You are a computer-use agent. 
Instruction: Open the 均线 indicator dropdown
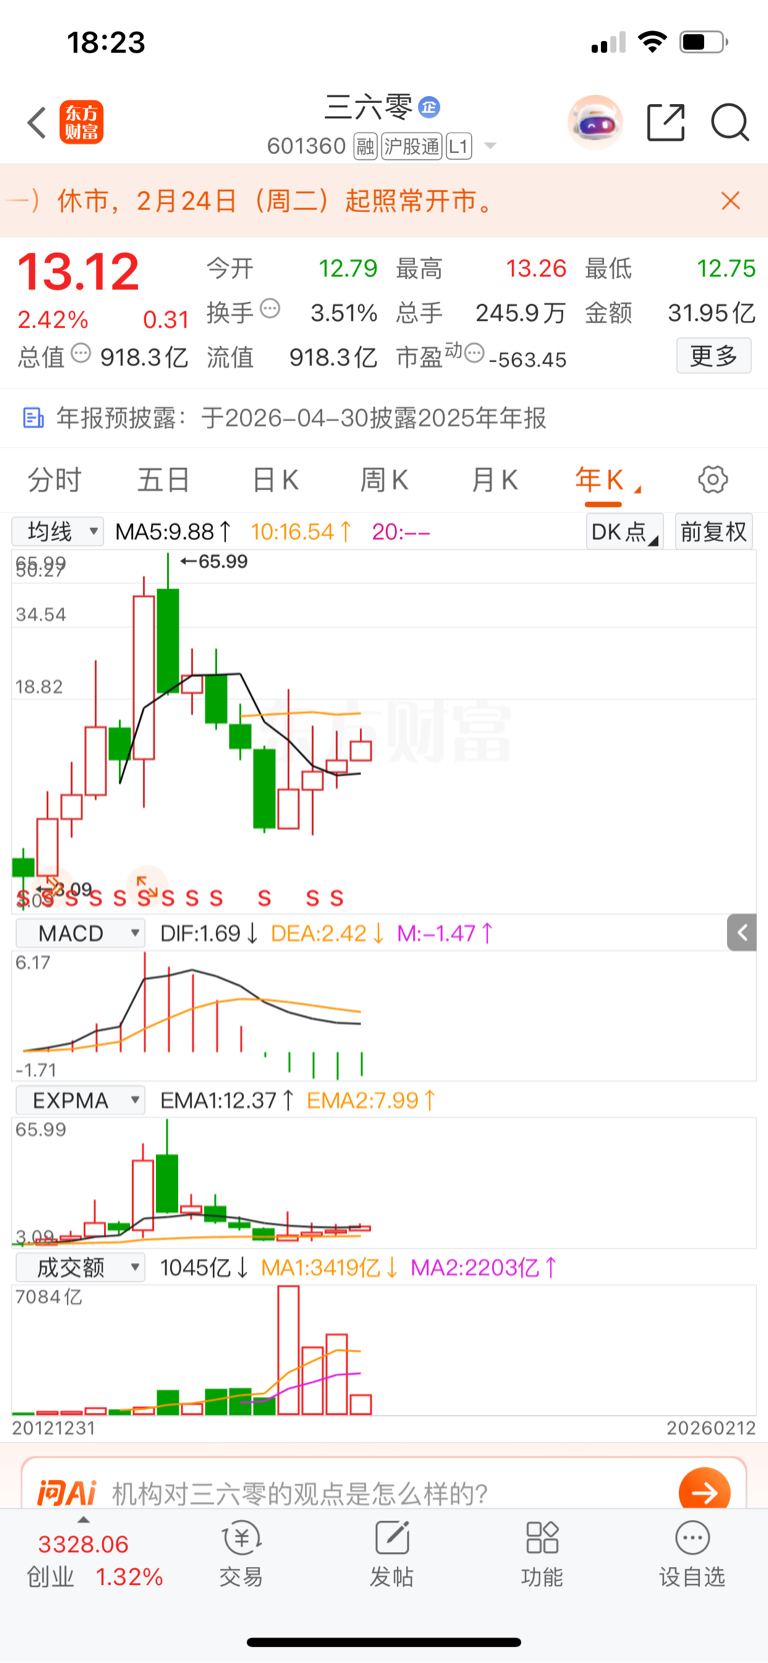pyautogui.click(x=58, y=532)
